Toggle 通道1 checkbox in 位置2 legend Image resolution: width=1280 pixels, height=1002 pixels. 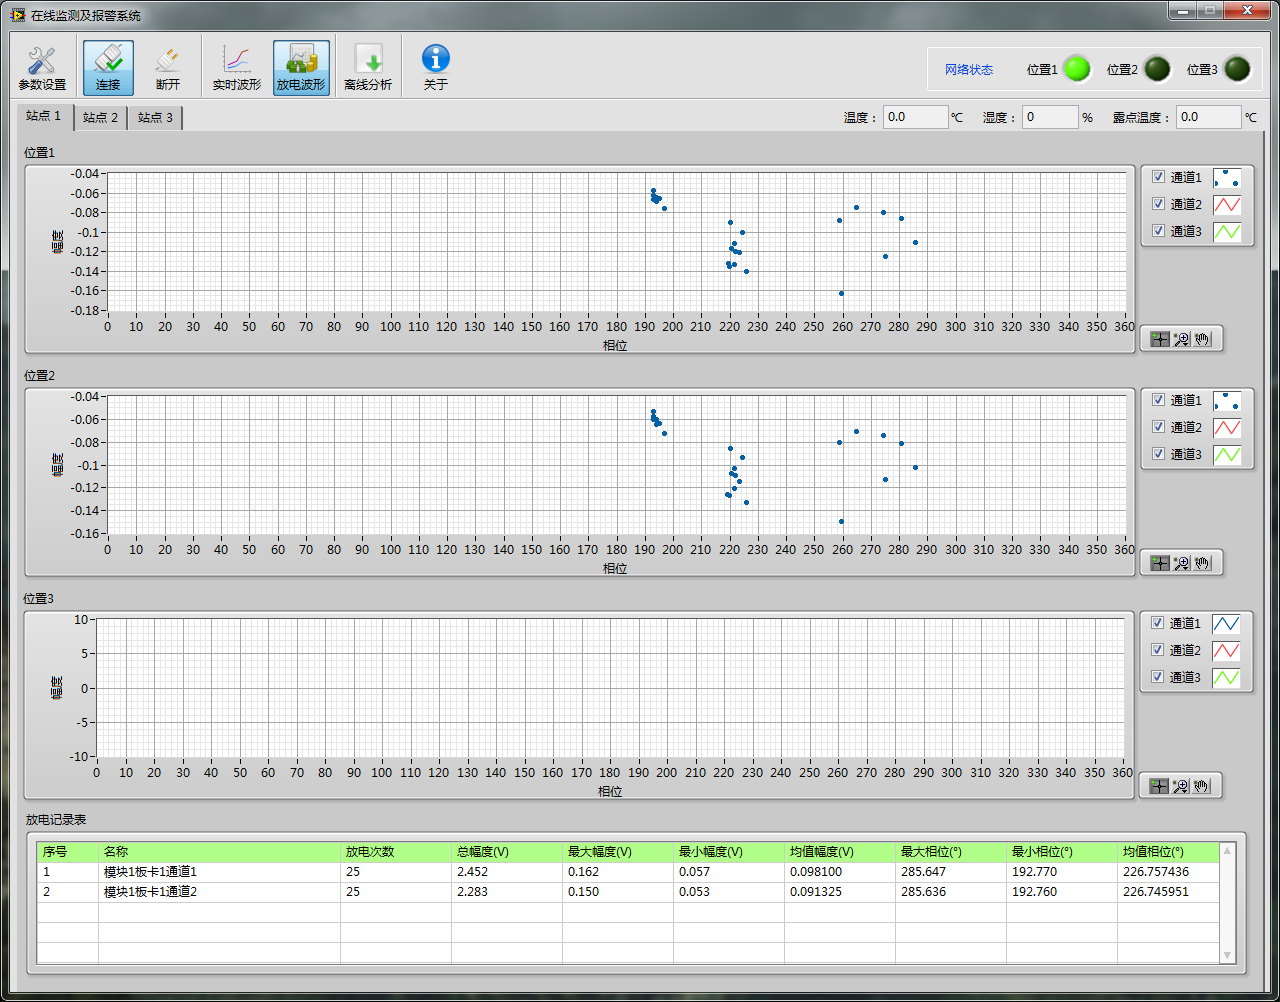[1158, 400]
